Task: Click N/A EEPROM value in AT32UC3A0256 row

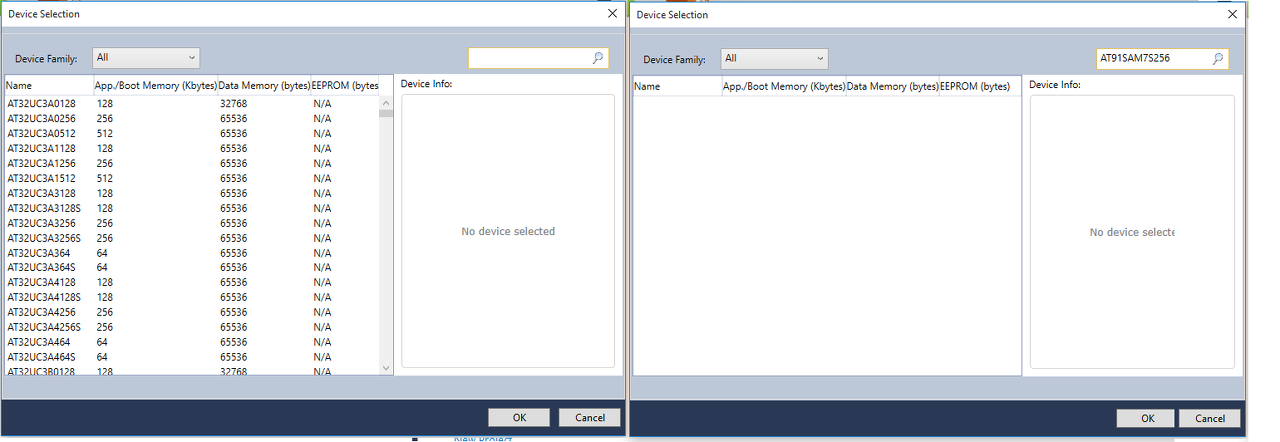Action: [322, 119]
